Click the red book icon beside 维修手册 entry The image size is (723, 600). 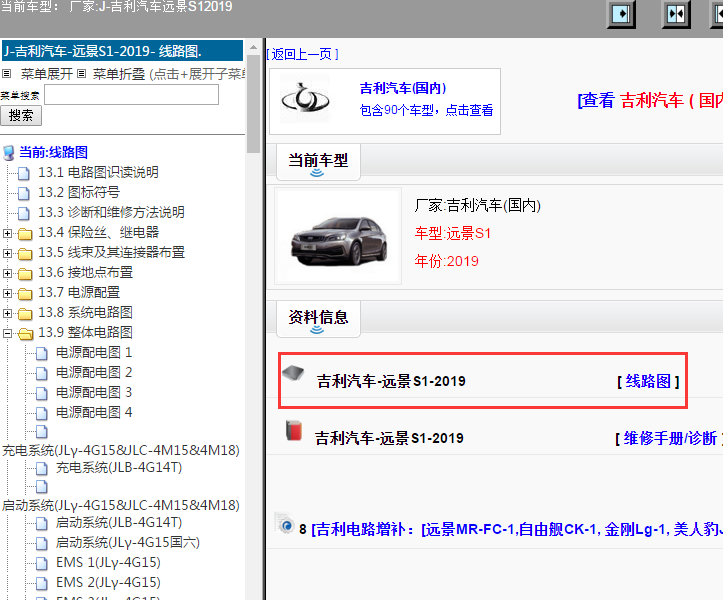pos(294,430)
